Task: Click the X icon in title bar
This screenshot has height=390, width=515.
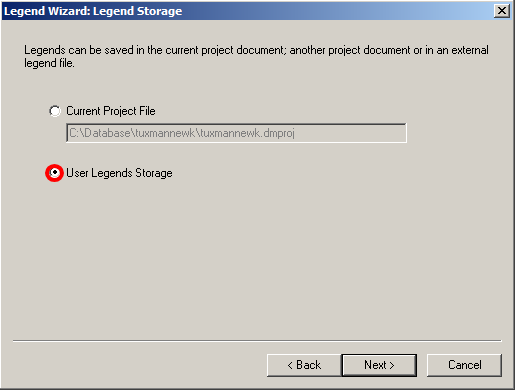Action: (502, 11)
